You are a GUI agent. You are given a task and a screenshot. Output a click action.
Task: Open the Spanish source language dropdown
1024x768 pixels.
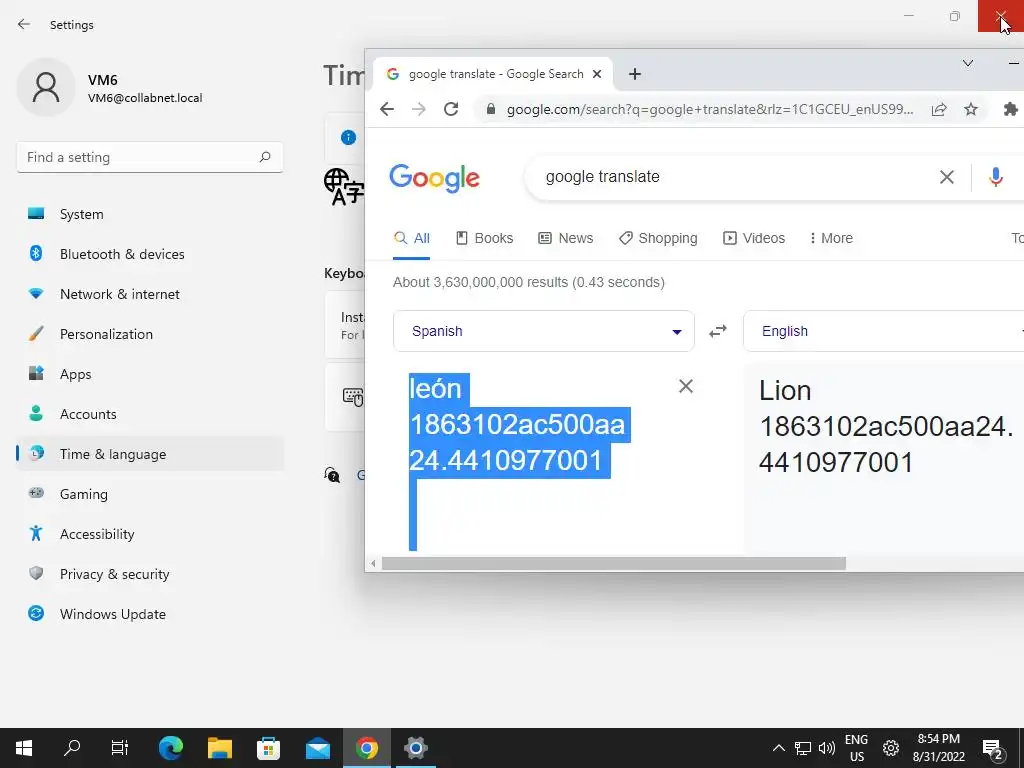(x=543, y=331)
